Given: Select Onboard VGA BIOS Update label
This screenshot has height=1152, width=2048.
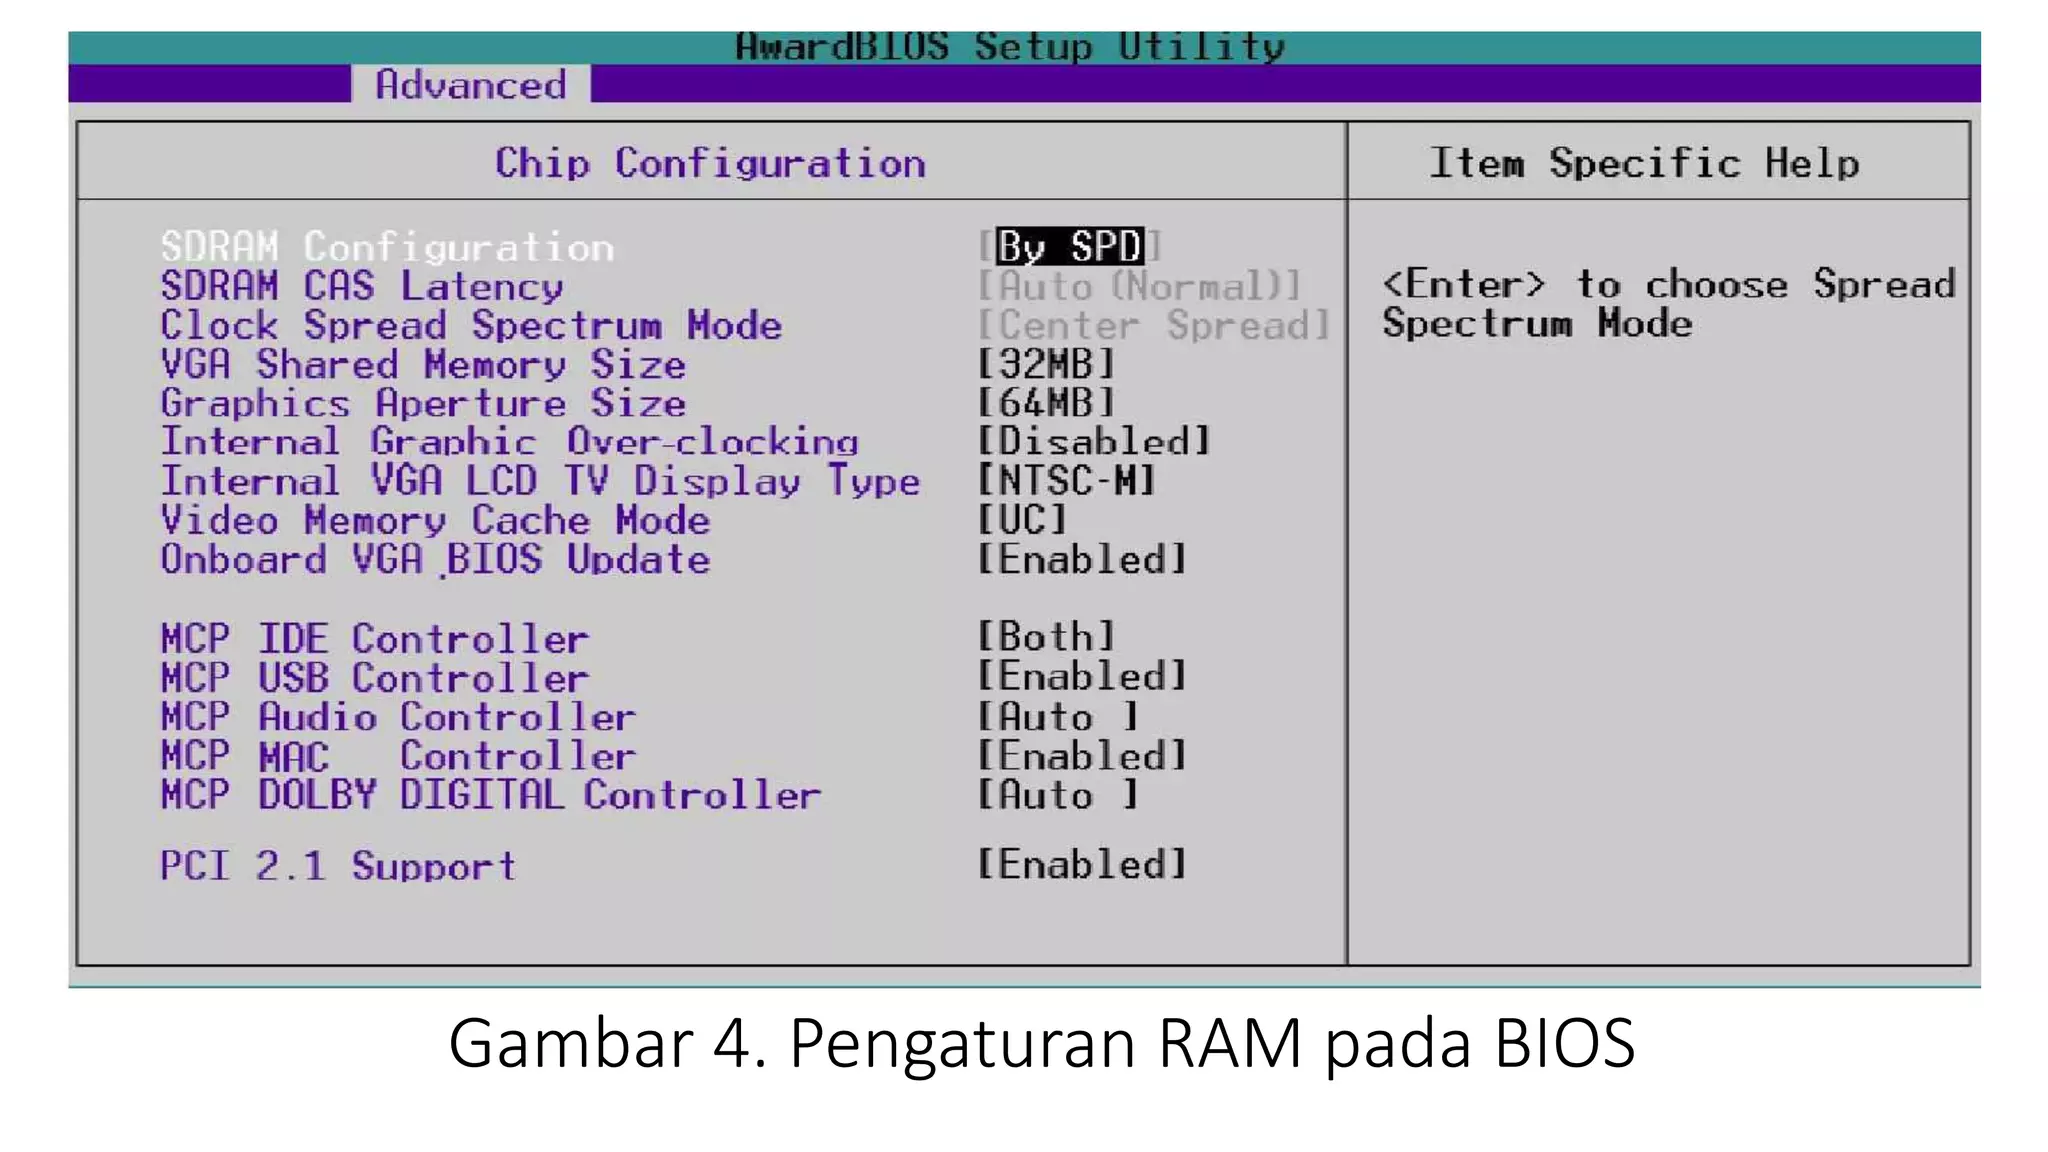Looking at the screenshot, I should [435, 559].
